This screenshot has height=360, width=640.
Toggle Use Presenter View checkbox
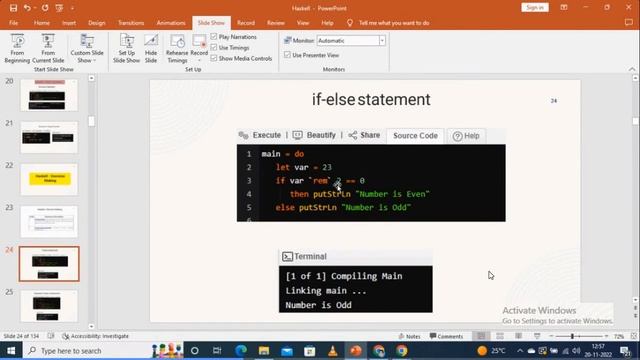(287, 55)
